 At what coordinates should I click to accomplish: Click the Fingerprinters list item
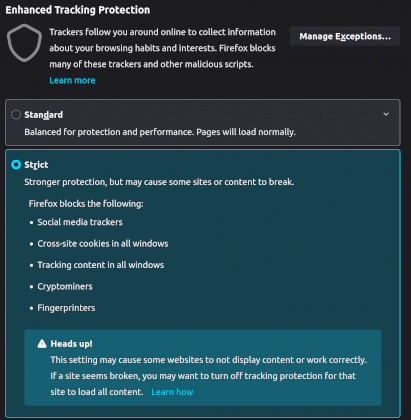(x=66, y=308)
